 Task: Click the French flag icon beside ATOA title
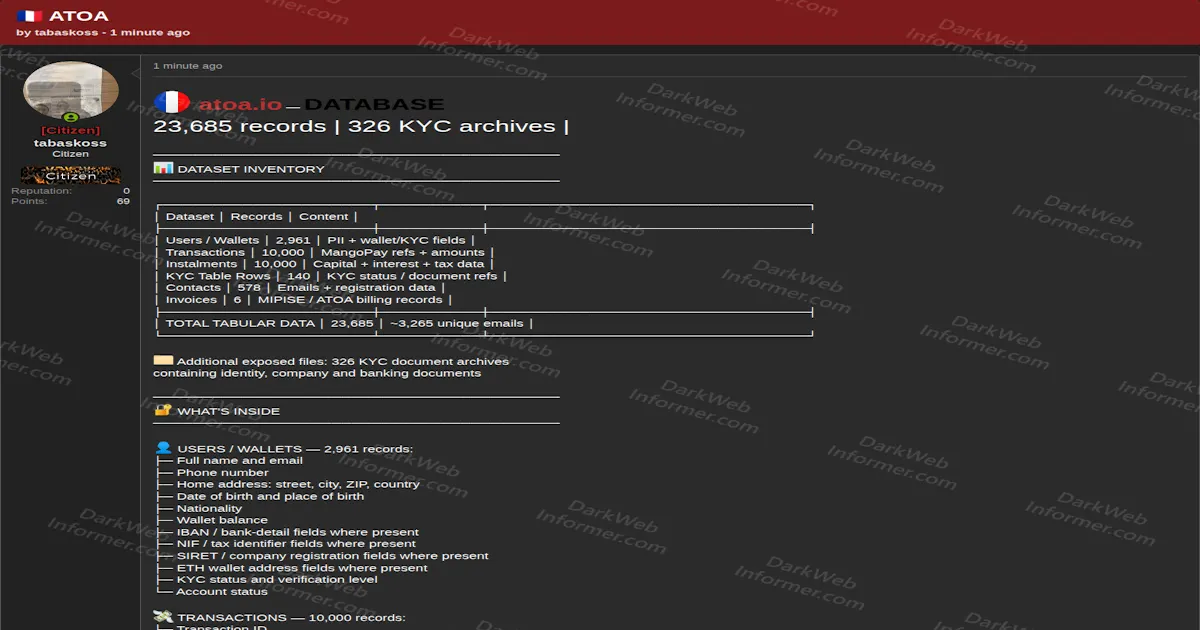pyautogui.click(x=29, y=16)
